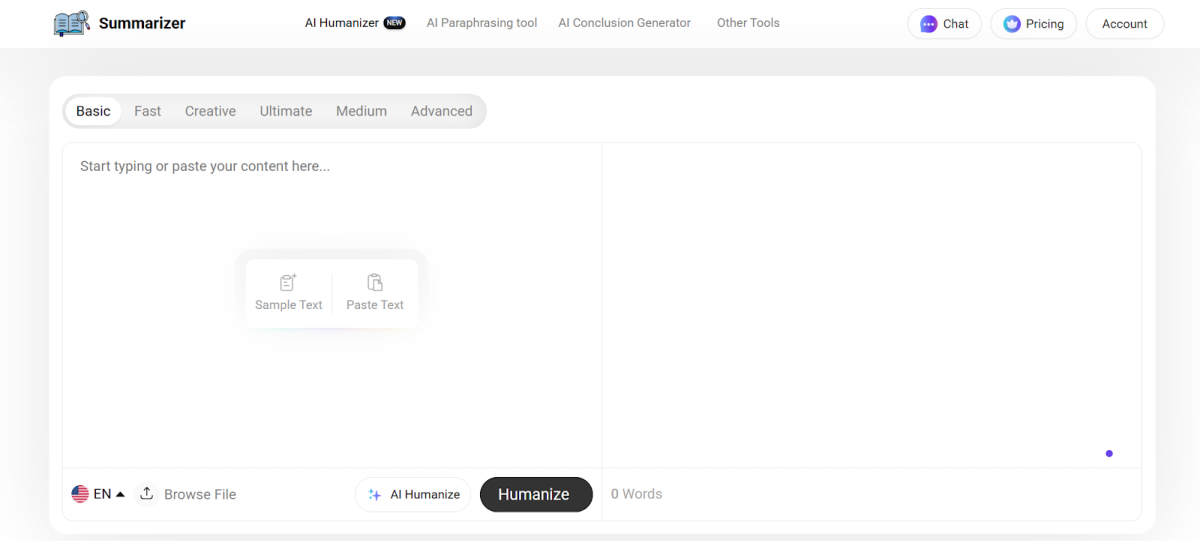Choose the Creative mode tab
The width and height of the screenshot is (1200, 541).
(210, 111)
